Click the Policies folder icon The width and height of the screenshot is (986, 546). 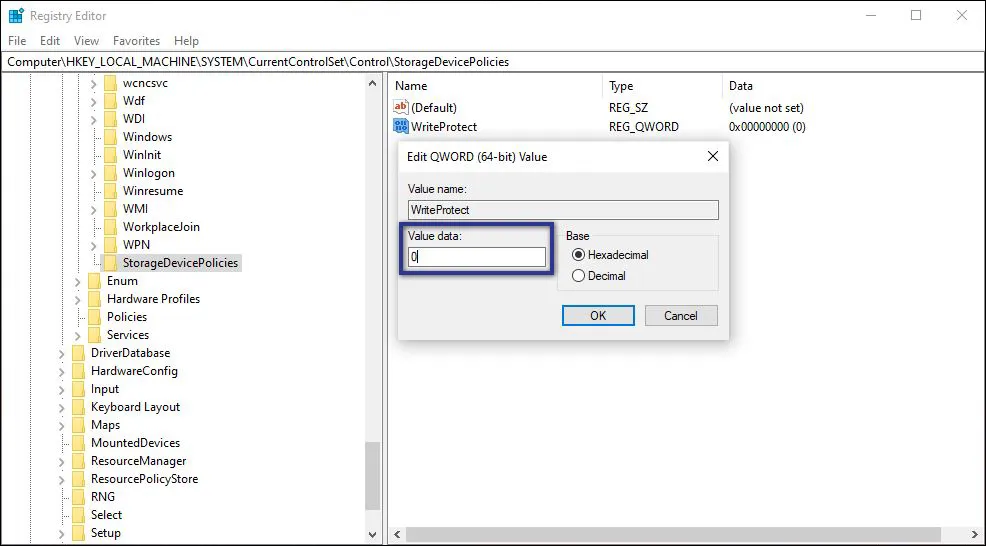coord(94,317)
